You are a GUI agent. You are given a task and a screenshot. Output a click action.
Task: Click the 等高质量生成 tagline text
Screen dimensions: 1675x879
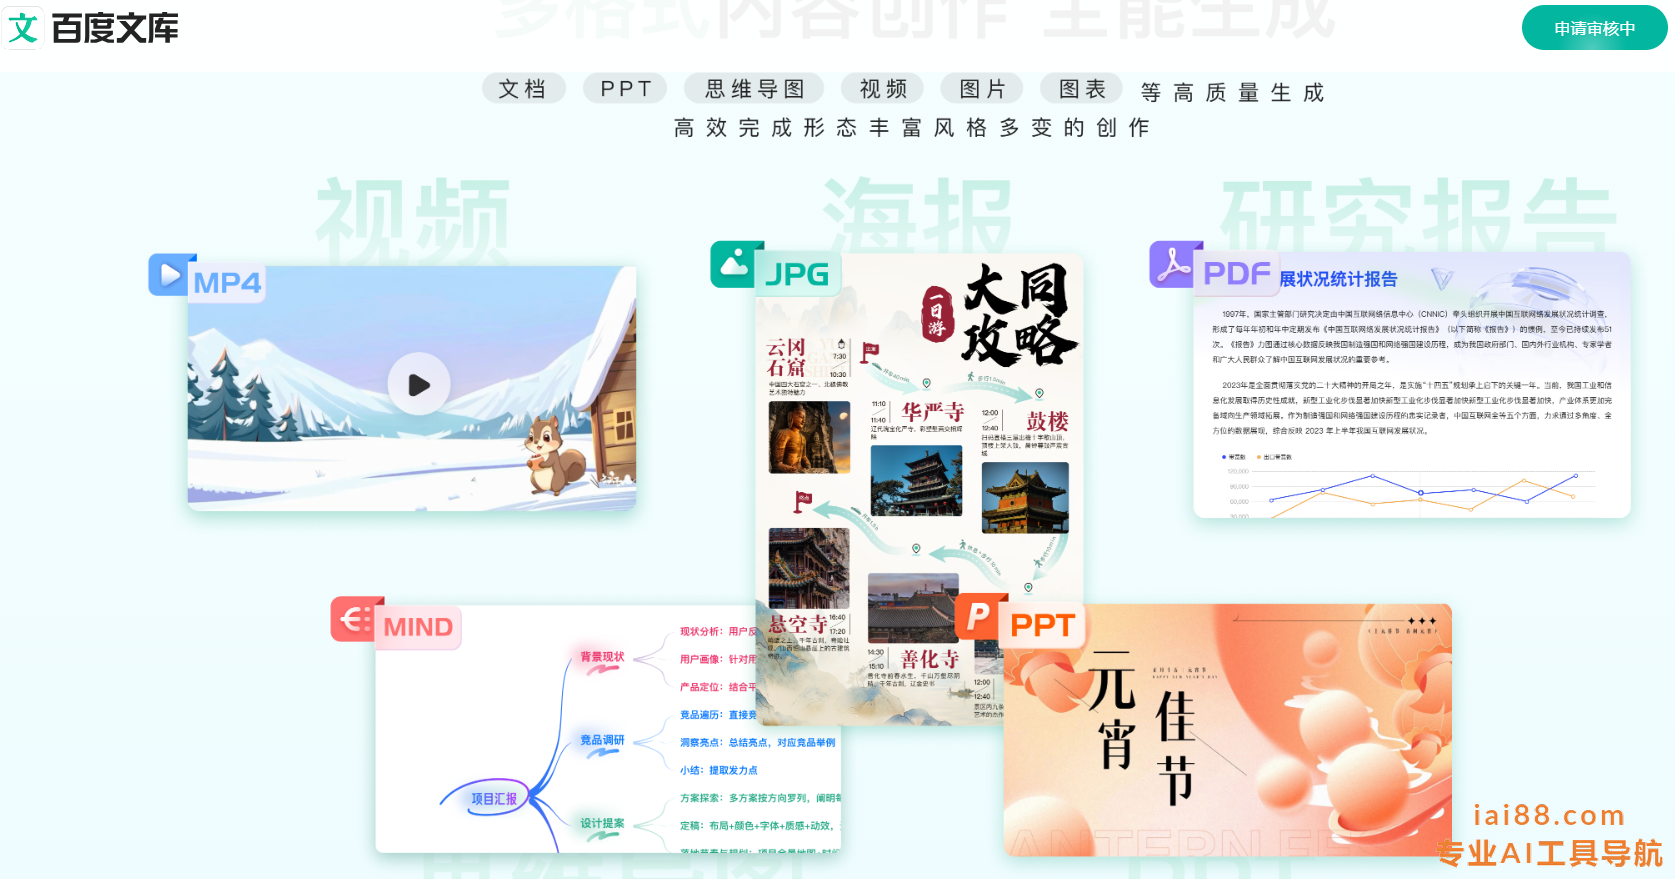click(1232, 92)
